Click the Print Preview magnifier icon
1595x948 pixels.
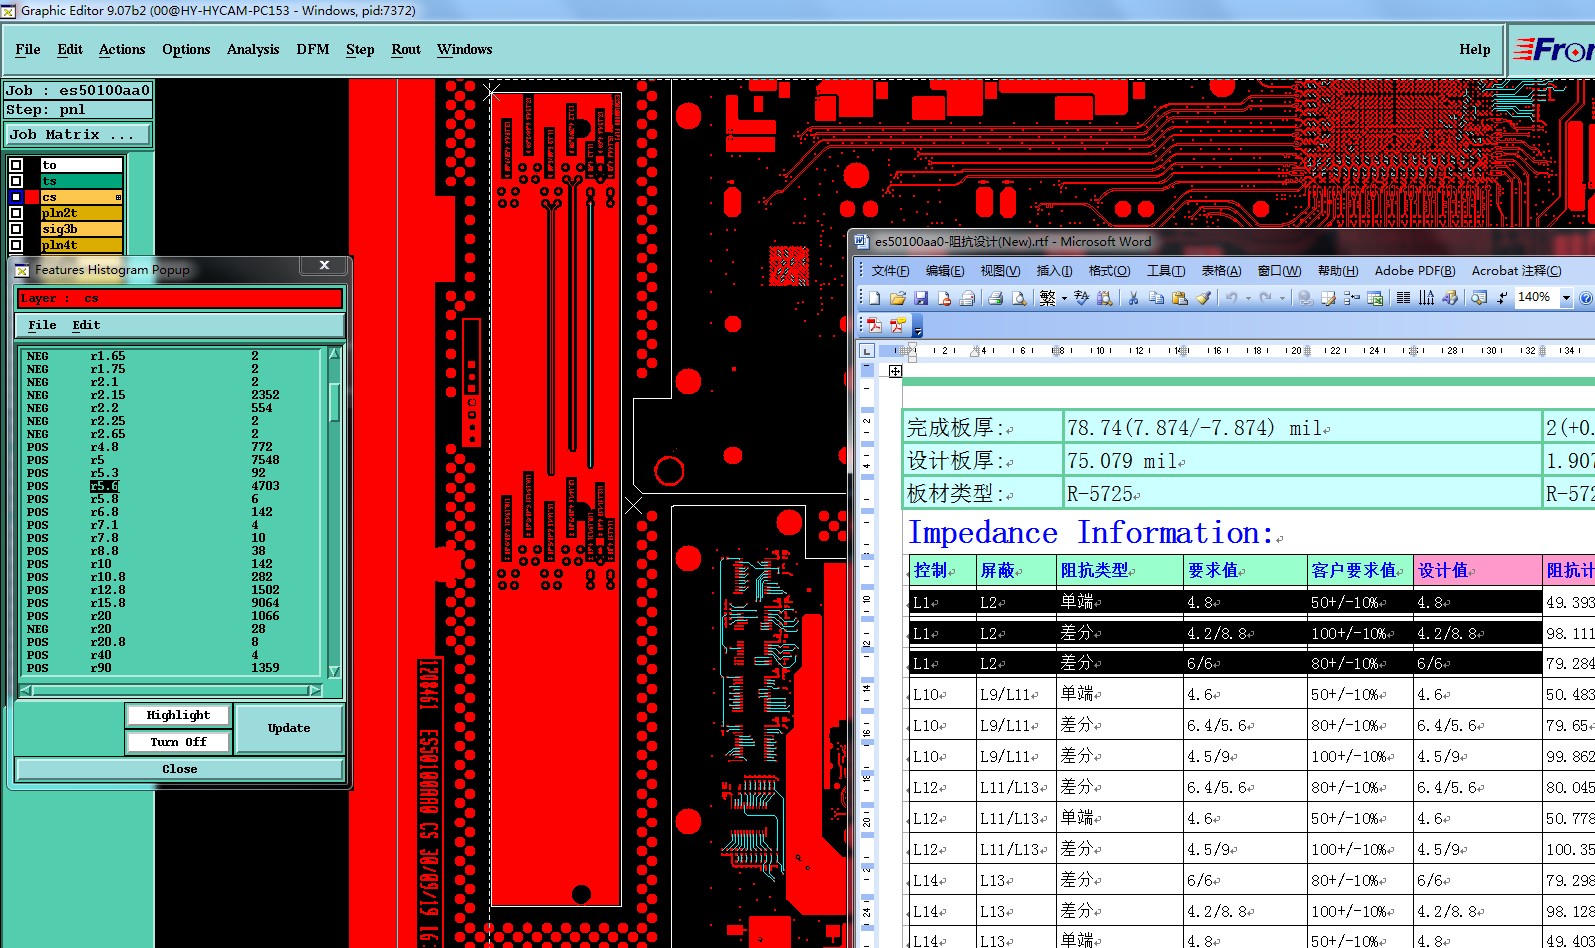1019,298
